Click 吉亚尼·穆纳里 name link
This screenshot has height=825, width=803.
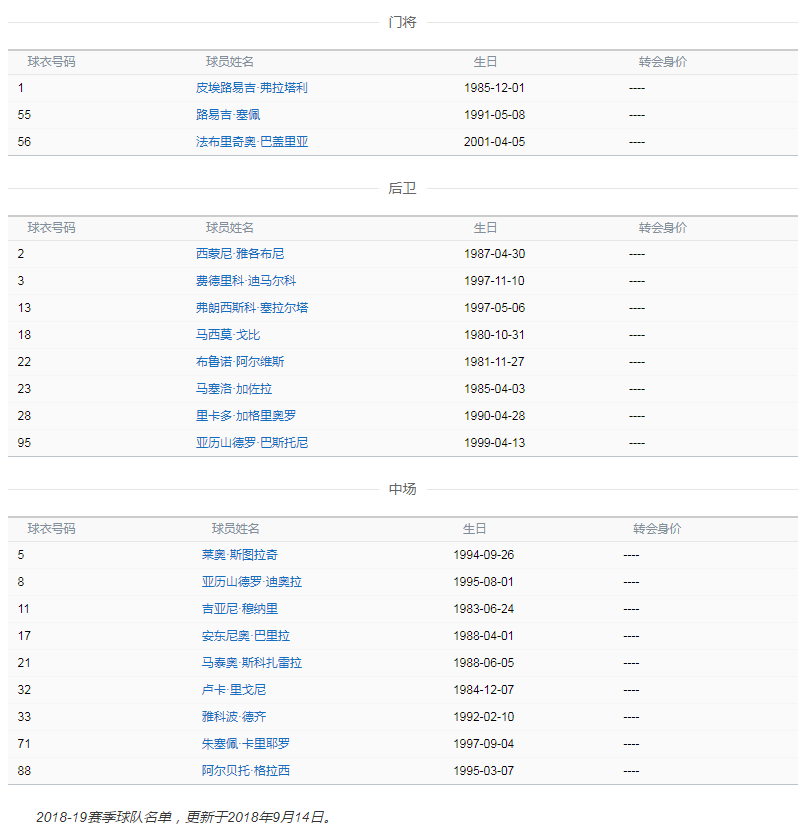coord(239,609)
